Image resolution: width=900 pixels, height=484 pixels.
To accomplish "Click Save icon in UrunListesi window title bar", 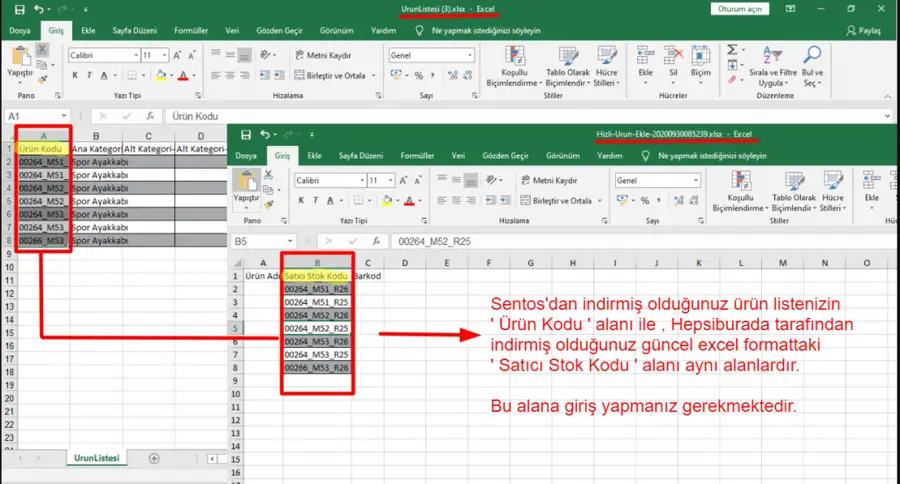I will point(20,9).
